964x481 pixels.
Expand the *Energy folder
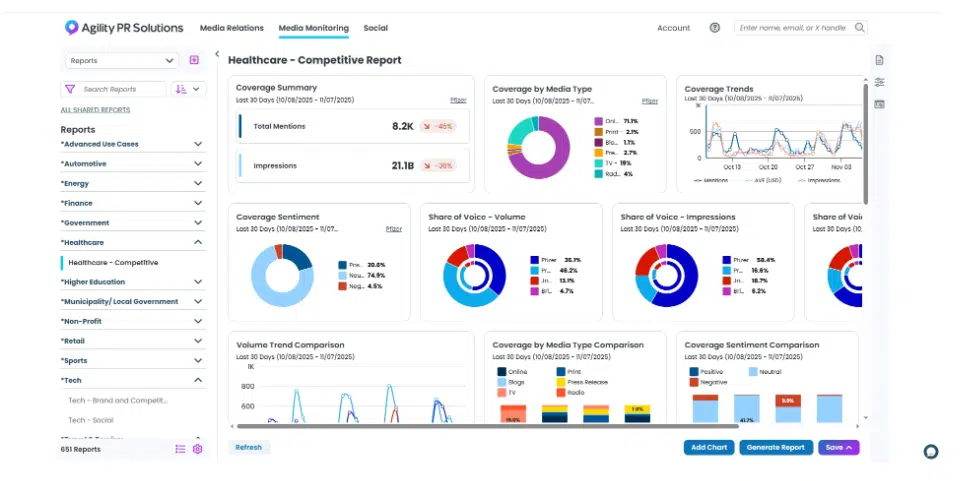tap(198, 183)
